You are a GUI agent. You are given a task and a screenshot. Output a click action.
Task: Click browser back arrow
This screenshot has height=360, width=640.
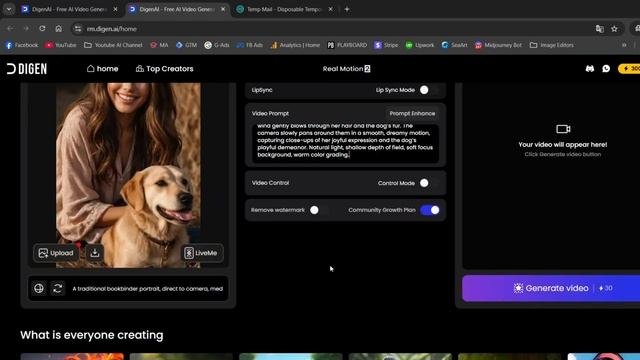[10, 29]
